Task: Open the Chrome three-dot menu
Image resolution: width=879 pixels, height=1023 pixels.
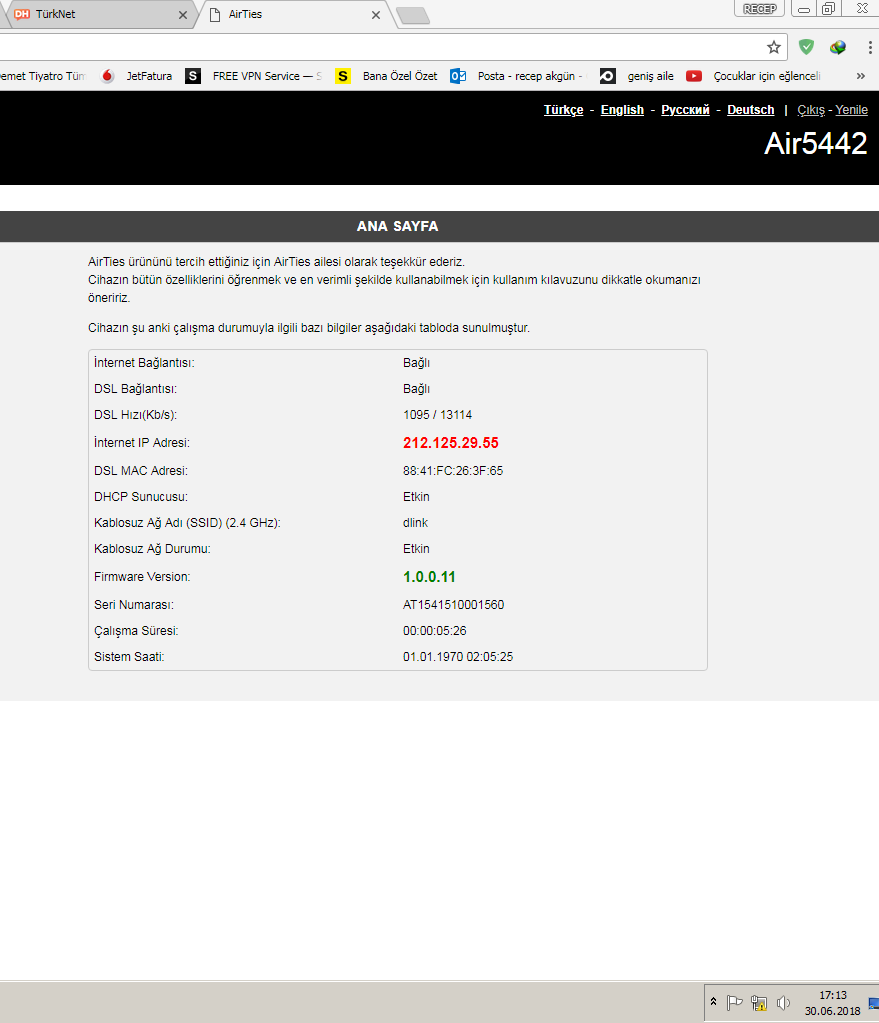Action: pyautogui.click(x=869, y=47)
